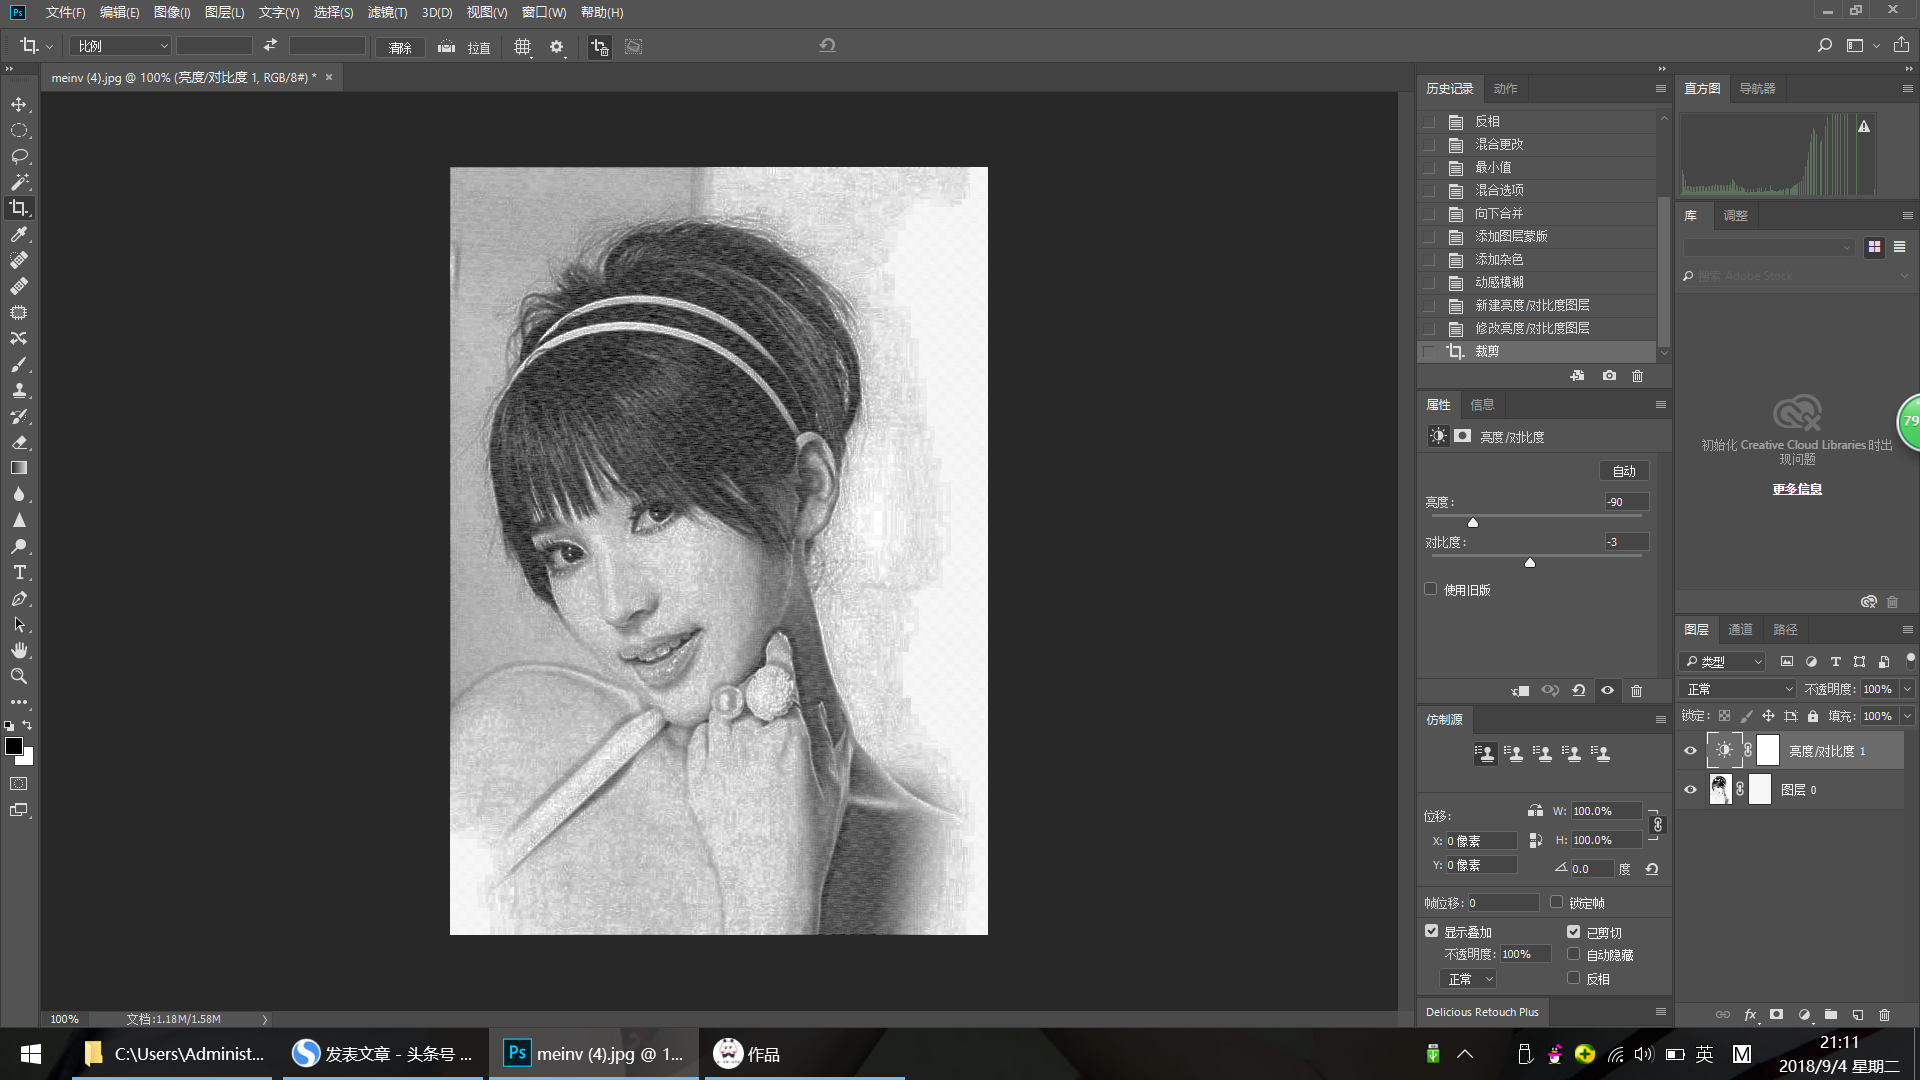Create new adjustment layer icon
This screenshot has height=1080, width=1920.
1804,1014
